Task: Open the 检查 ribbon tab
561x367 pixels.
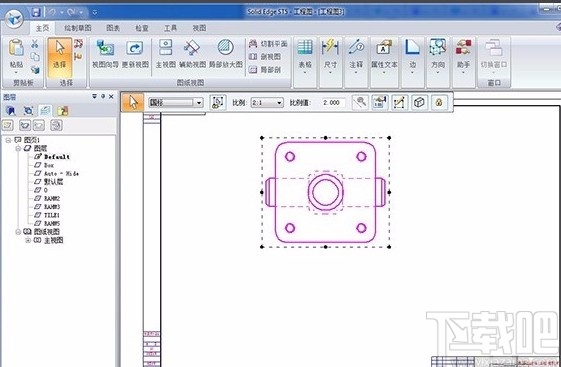Action: click(142, 28)
